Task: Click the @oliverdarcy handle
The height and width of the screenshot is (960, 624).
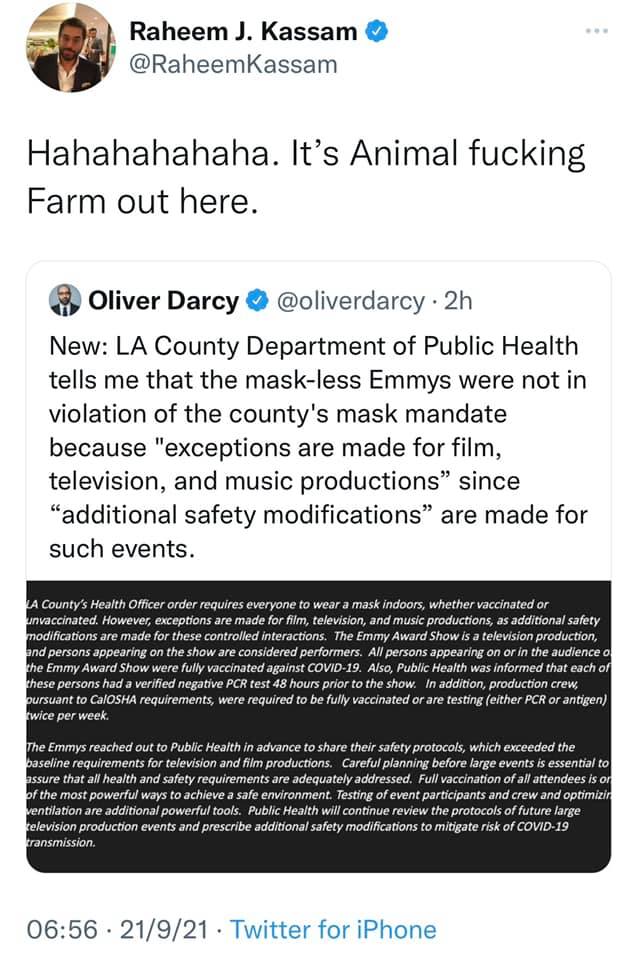Action: click(x=346, y=300)
